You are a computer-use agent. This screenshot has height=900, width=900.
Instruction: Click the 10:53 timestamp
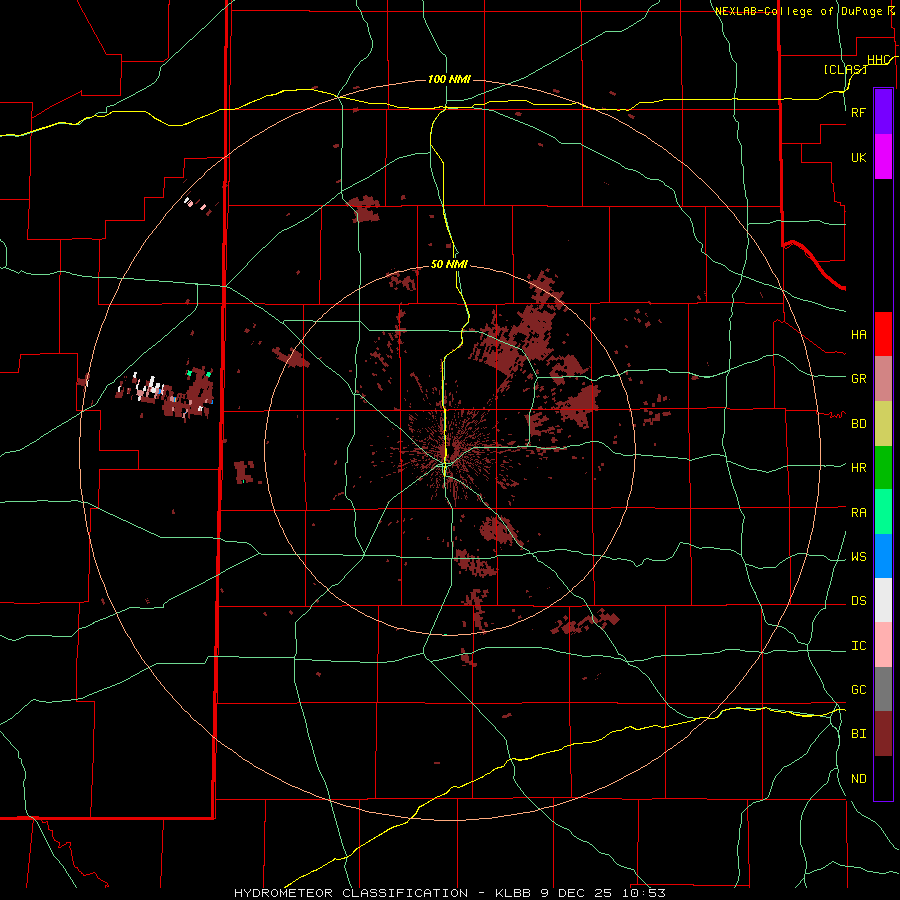[x=642, y=893]
